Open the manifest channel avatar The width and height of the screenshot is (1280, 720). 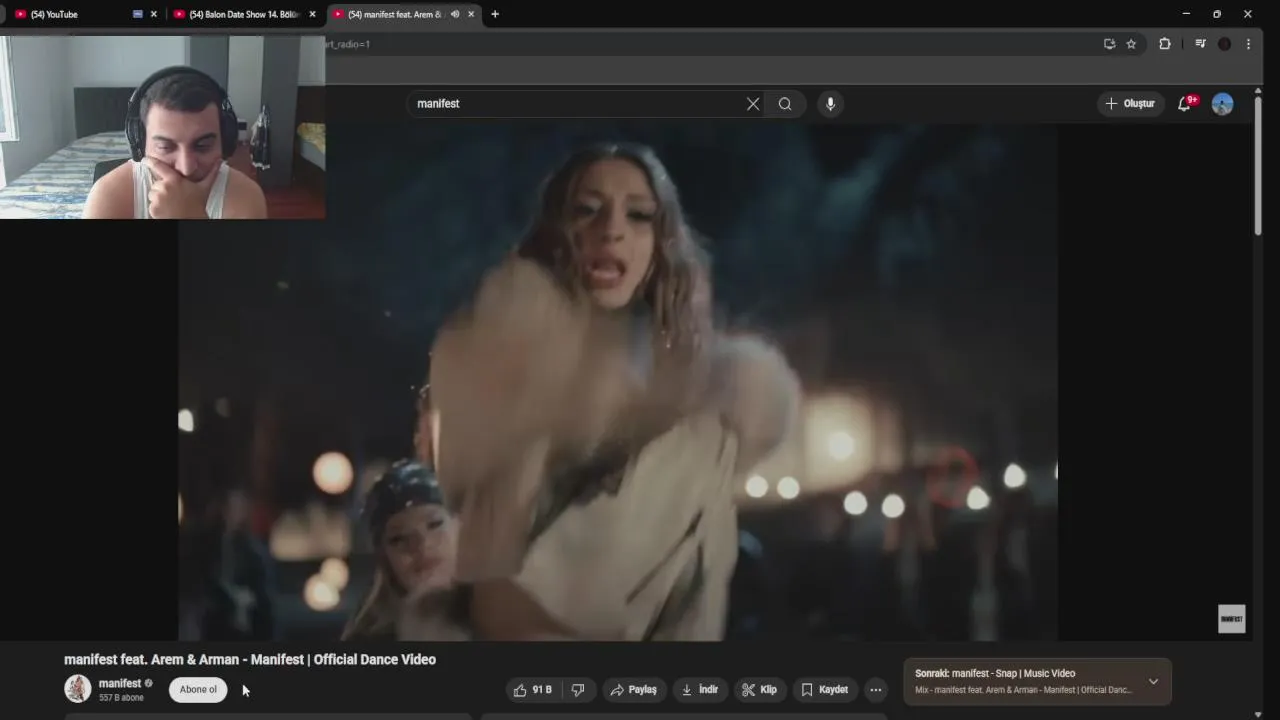click(78, 689)
